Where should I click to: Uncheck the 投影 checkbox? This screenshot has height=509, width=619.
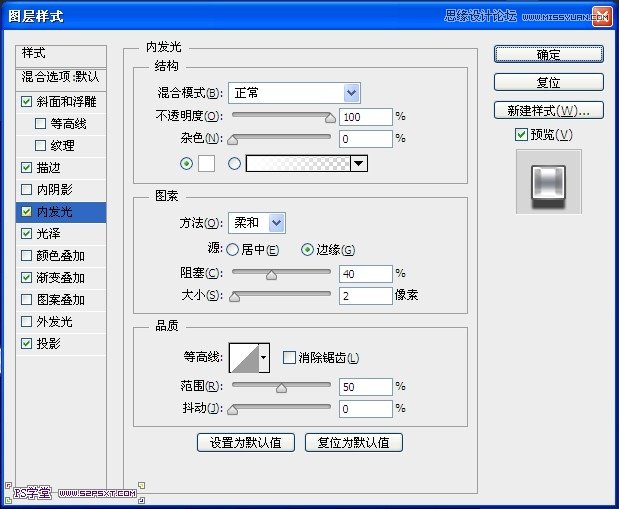coord(26,344)
